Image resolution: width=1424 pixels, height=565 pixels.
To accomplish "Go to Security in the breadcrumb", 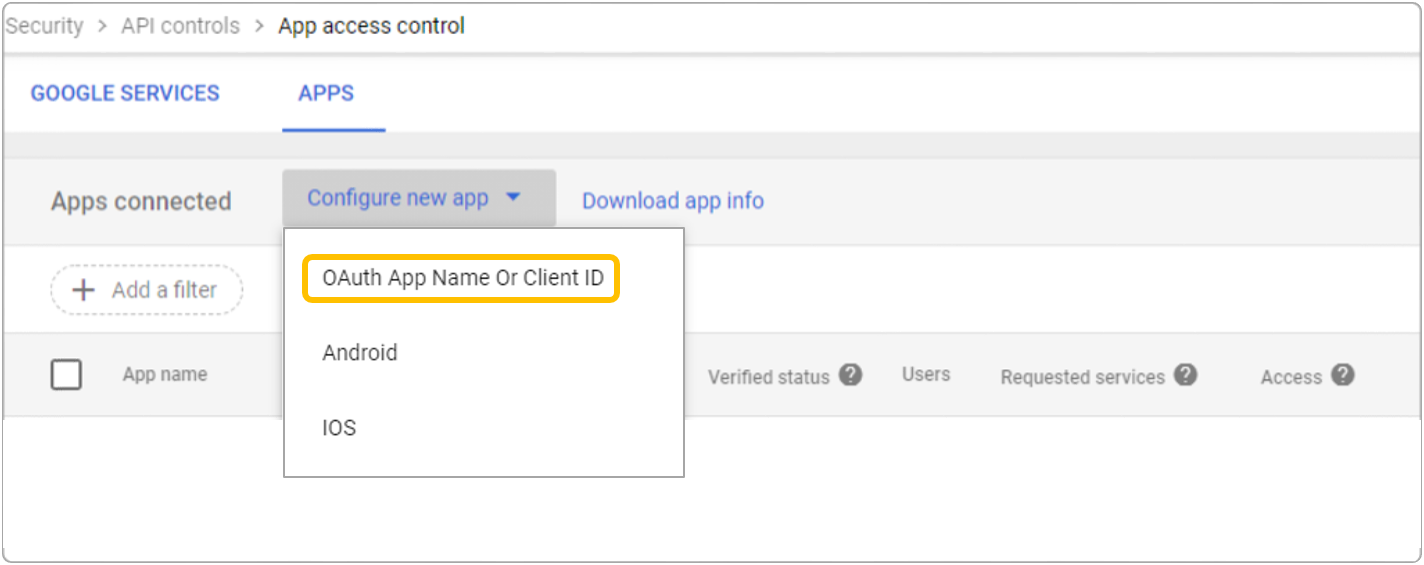I will point(44,26).
